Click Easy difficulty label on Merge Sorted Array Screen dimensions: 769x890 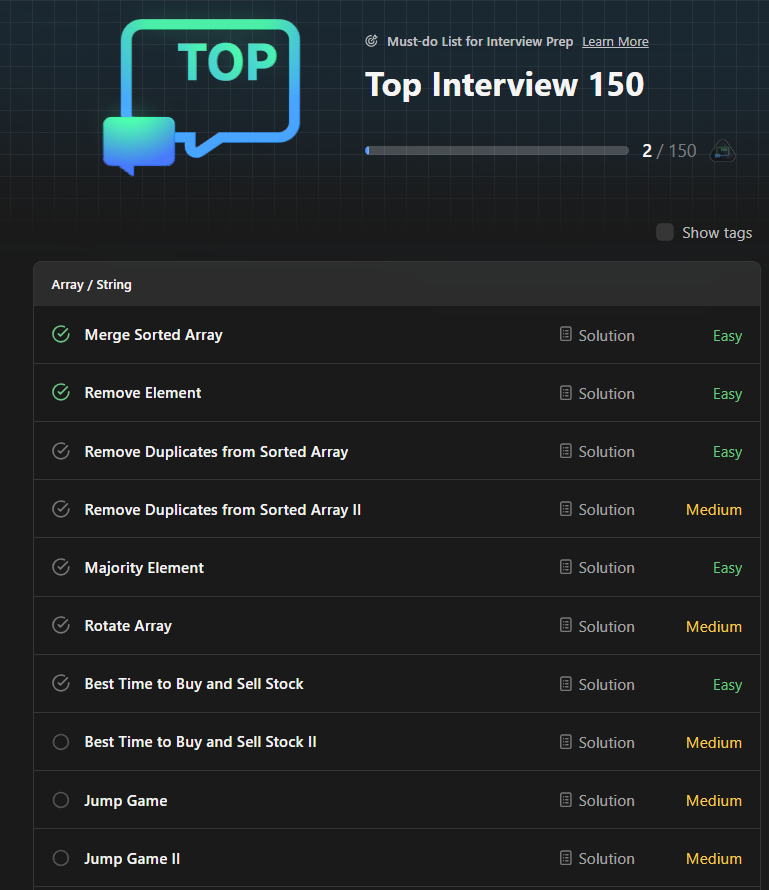click(727, 335)
